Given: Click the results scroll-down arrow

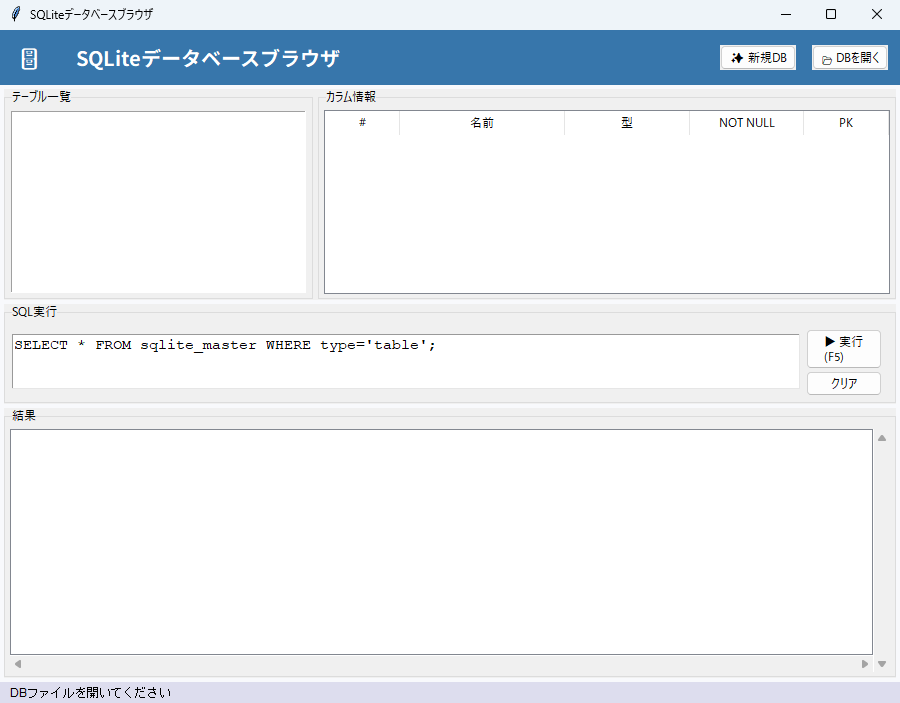Looking at the screenshot, I should point(882,664).
